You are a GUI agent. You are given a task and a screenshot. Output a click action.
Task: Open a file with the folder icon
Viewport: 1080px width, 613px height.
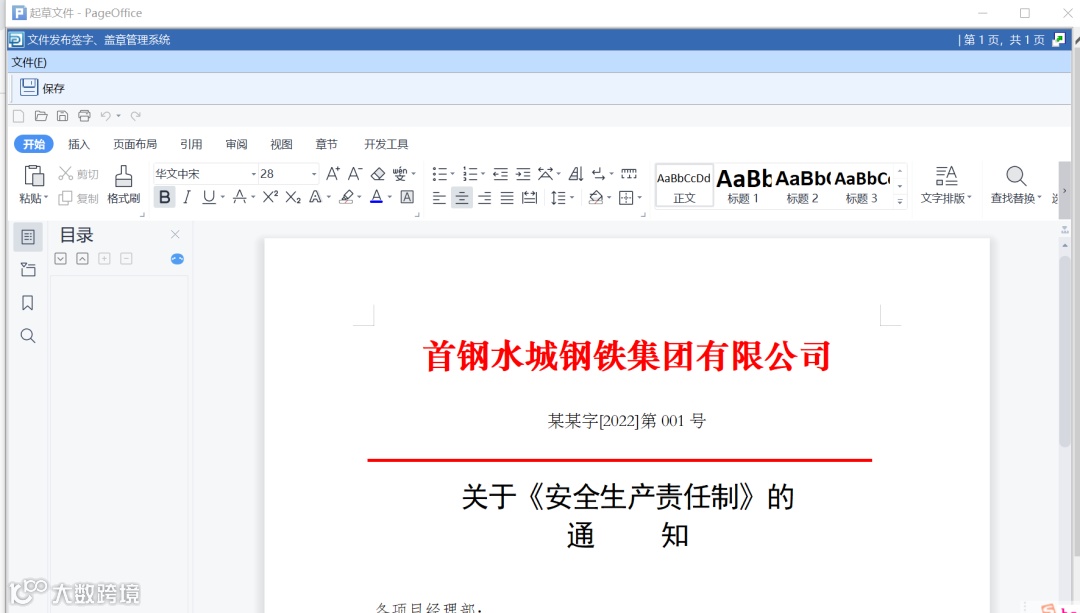coord(41,116)
